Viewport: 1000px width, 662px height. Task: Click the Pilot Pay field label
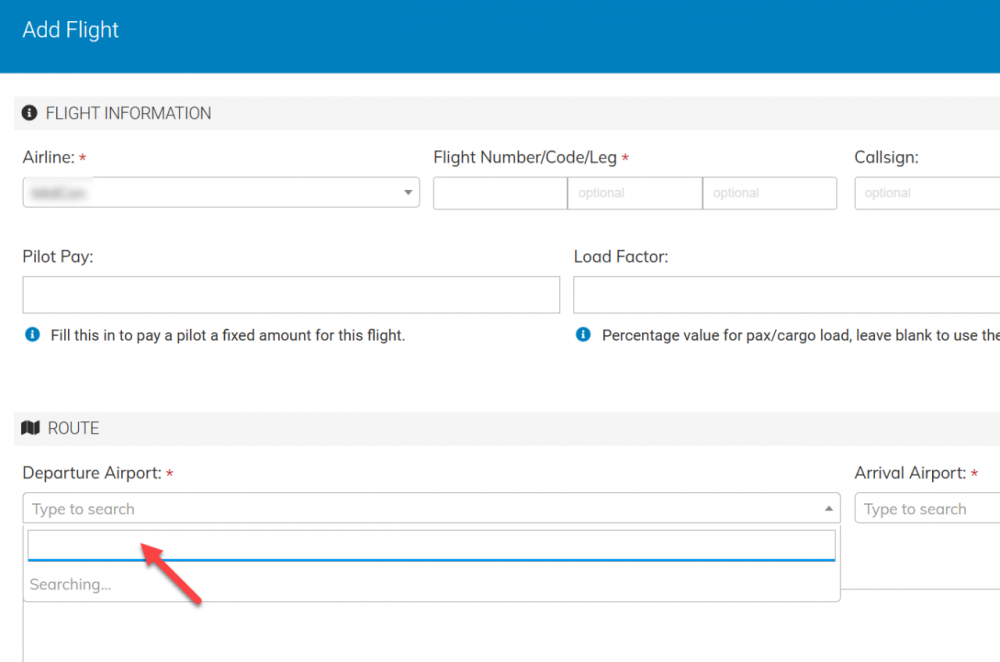(x=57, y=257)
